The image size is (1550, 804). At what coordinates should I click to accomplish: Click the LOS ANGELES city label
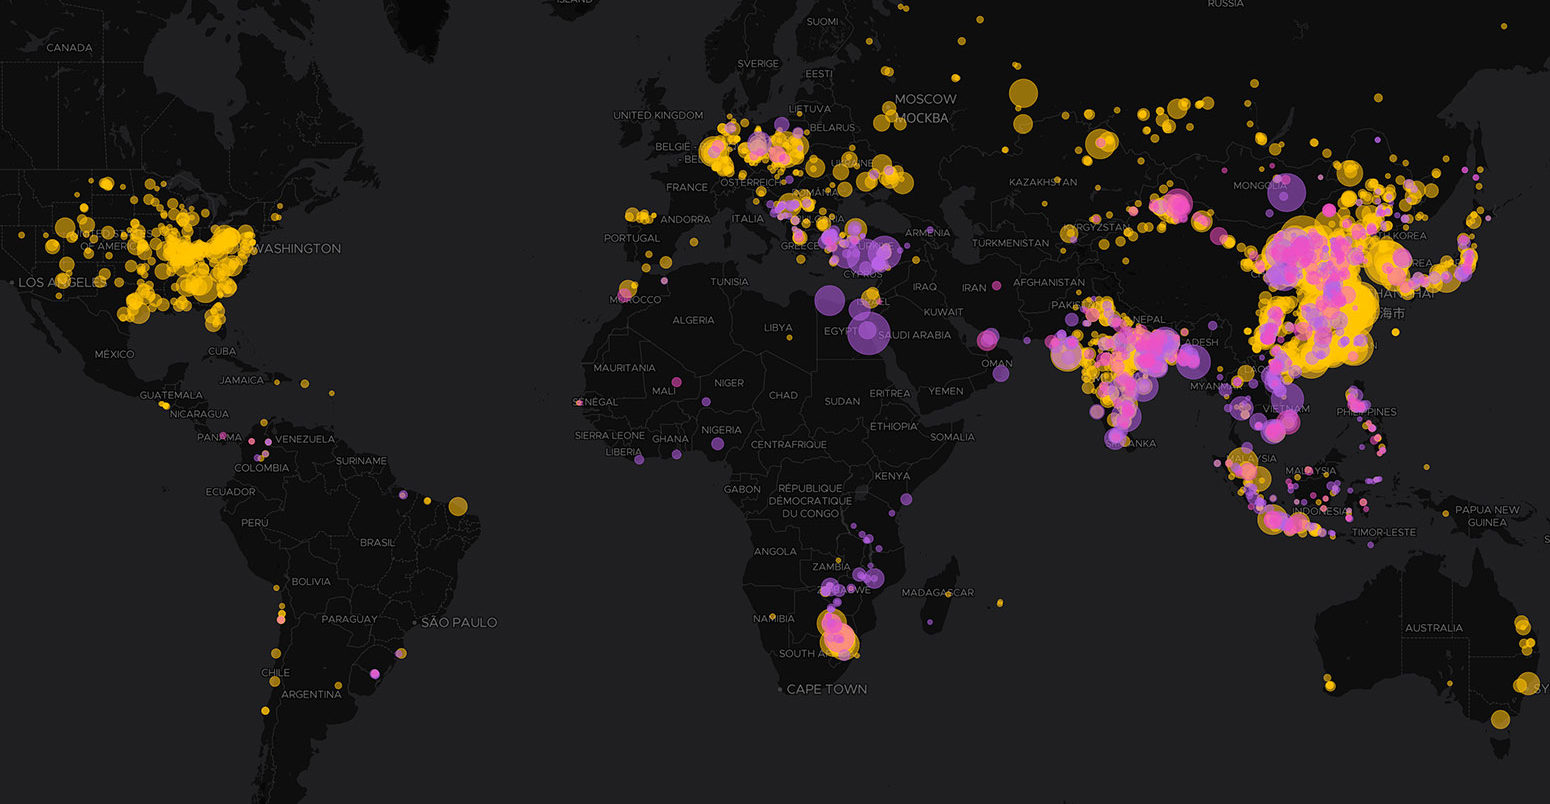62,283
